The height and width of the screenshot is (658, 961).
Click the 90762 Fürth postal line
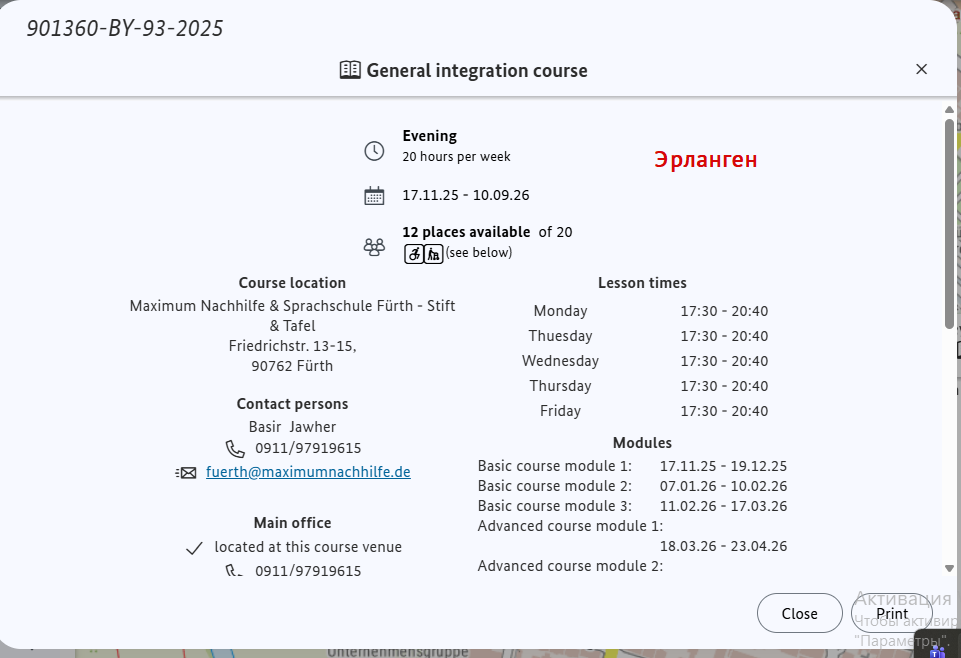pos(292,366)
